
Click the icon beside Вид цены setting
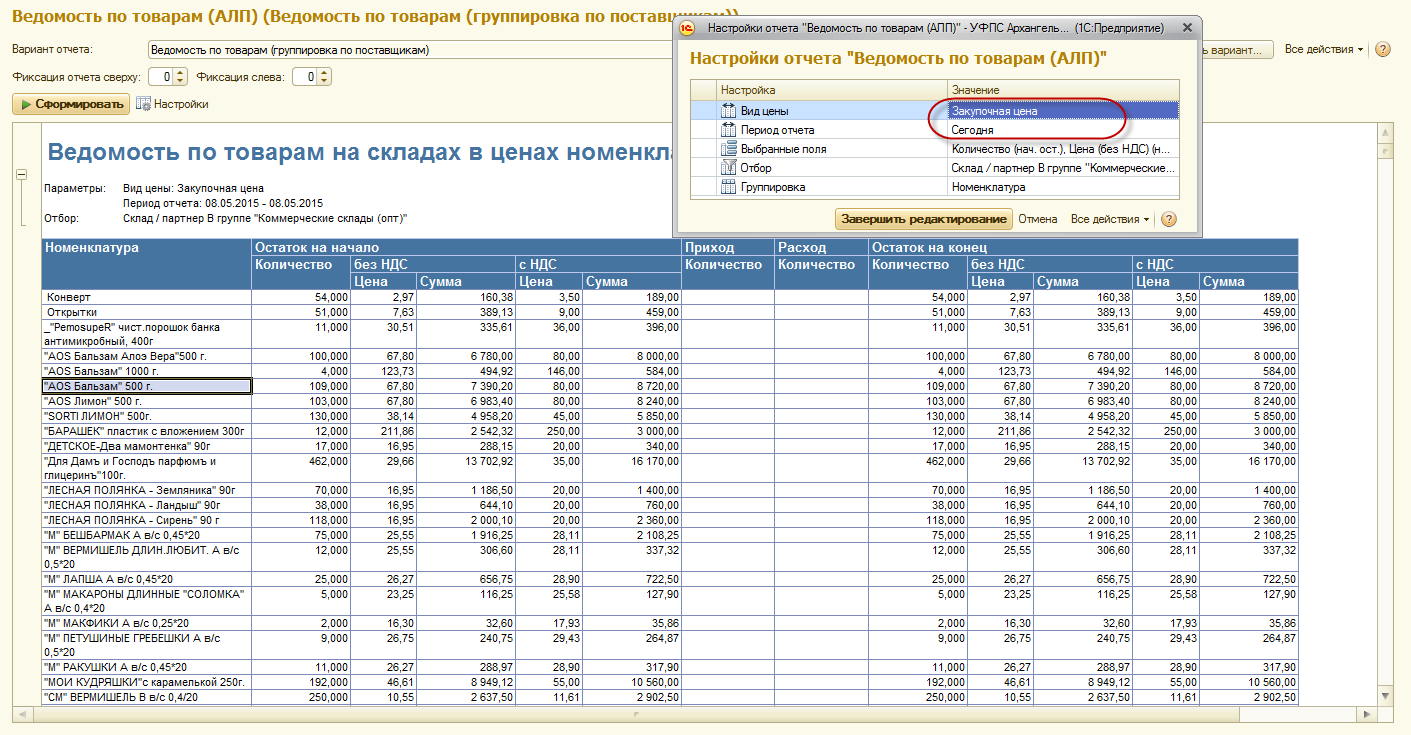coord(728,111)
